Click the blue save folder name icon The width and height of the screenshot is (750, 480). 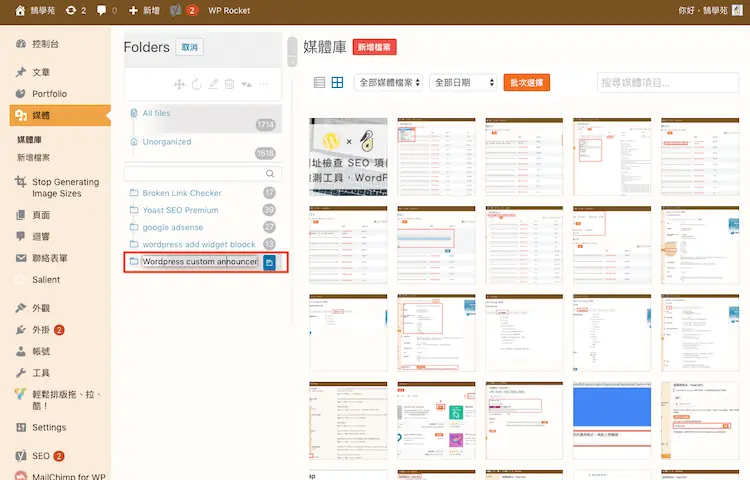[269, 262]
